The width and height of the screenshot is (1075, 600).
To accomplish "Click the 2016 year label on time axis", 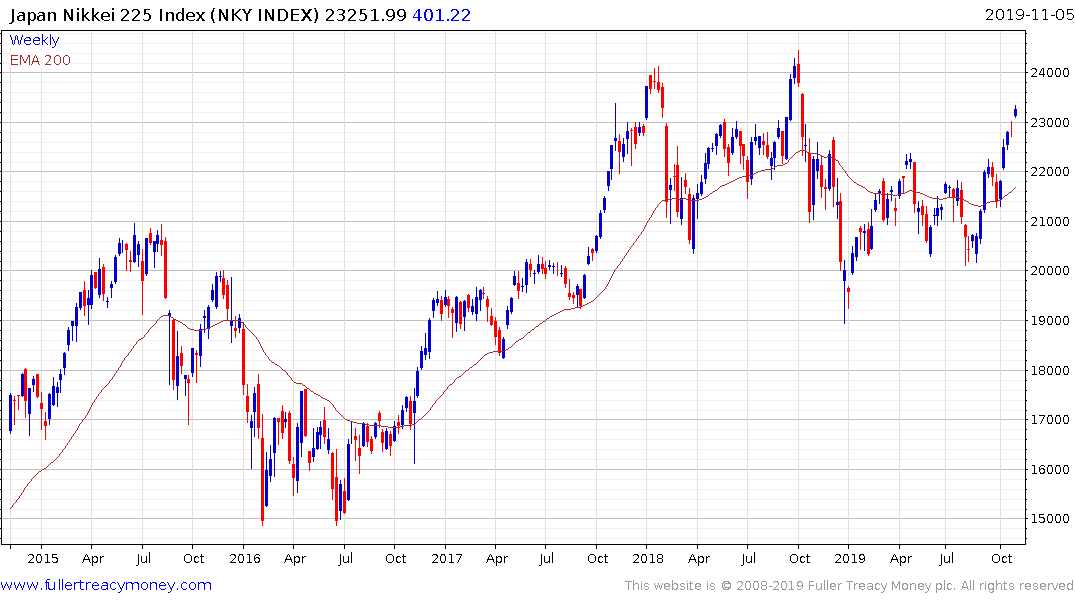I will click(245, 558).
